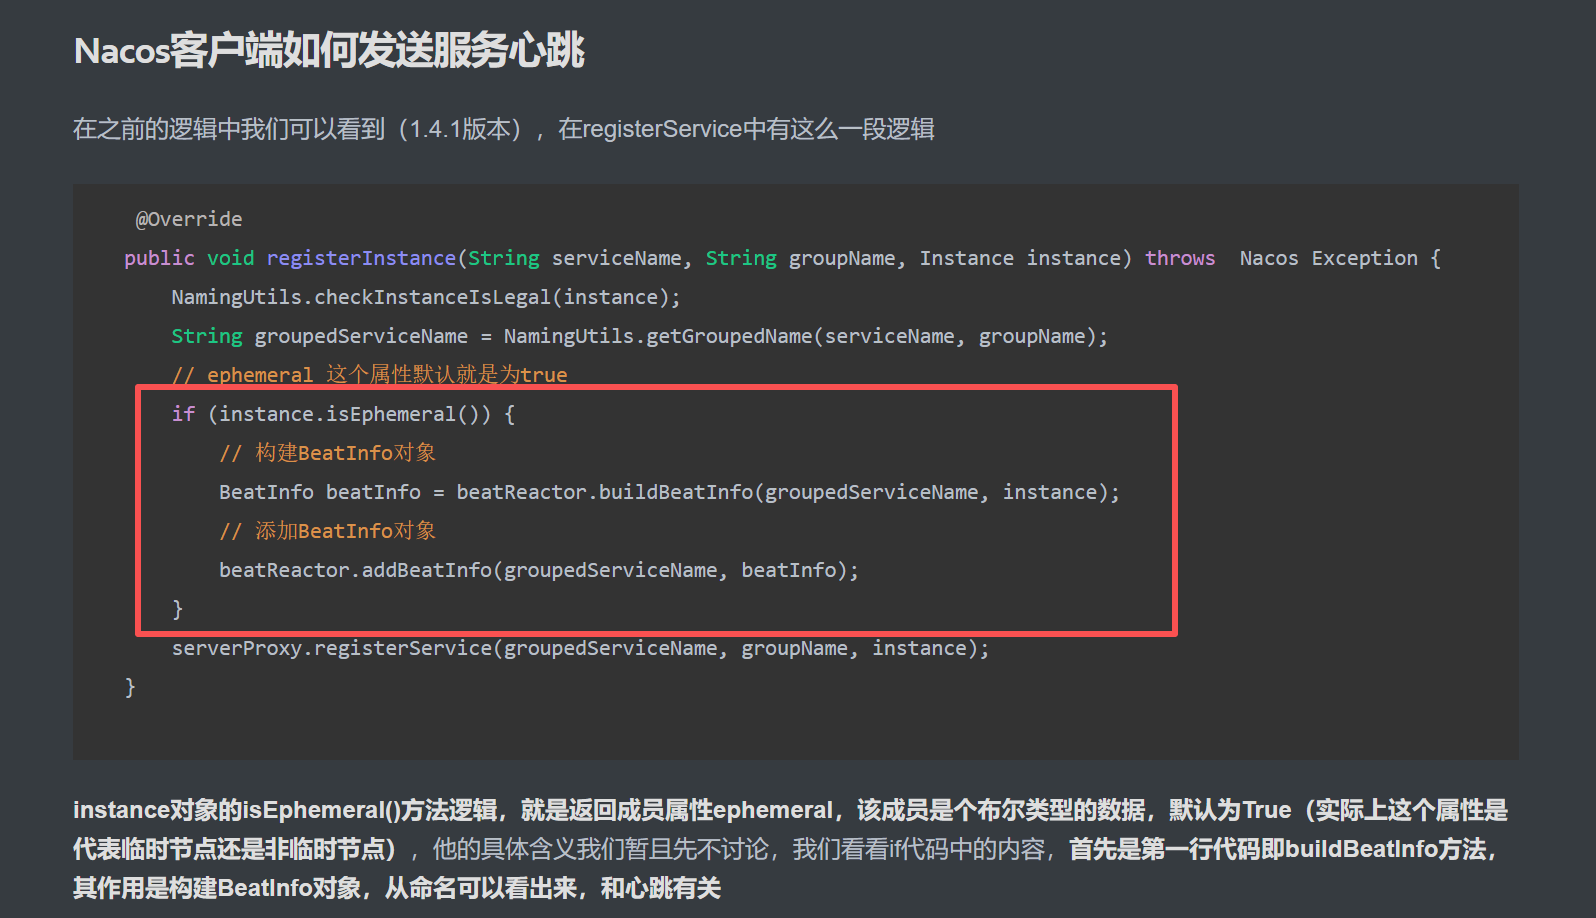This screenshot has height=918, width=1596.
Task: Click the method's final closing brace
Action: click(130, 687)
